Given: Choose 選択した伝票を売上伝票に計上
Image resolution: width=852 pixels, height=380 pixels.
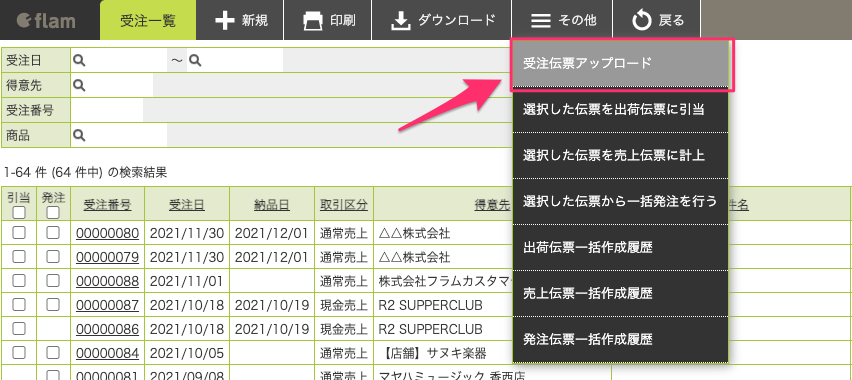Looking at the screenshot, I should pos(620,155).
